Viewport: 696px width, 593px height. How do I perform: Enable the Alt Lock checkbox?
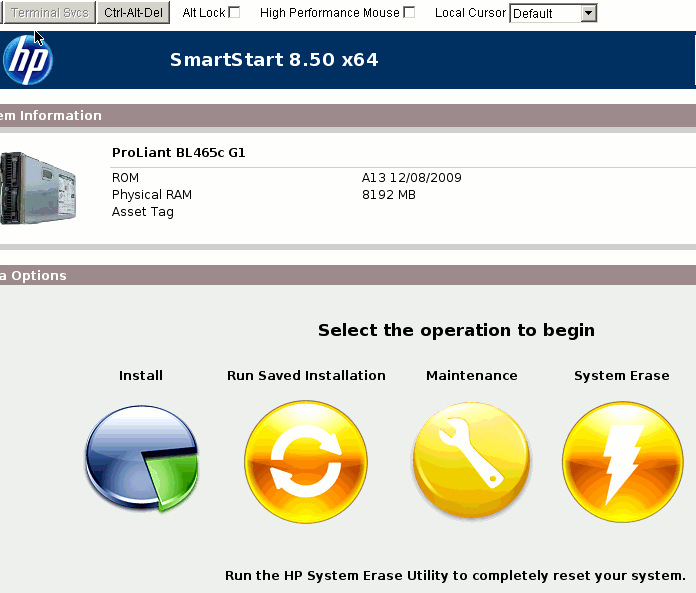point(234,12)
